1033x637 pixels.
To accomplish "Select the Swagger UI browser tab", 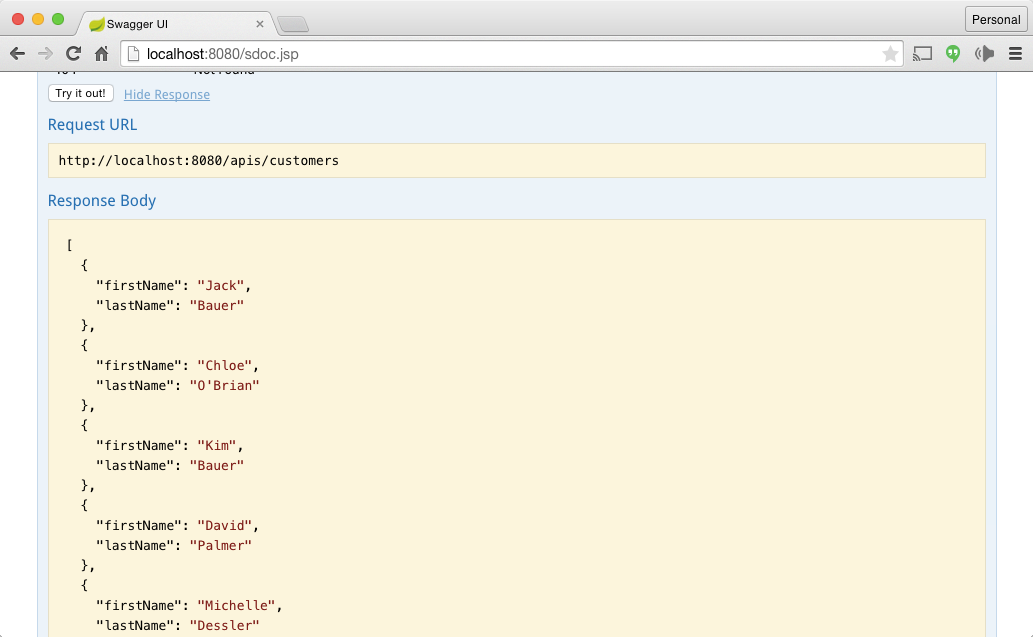I will tap(175, 24).
